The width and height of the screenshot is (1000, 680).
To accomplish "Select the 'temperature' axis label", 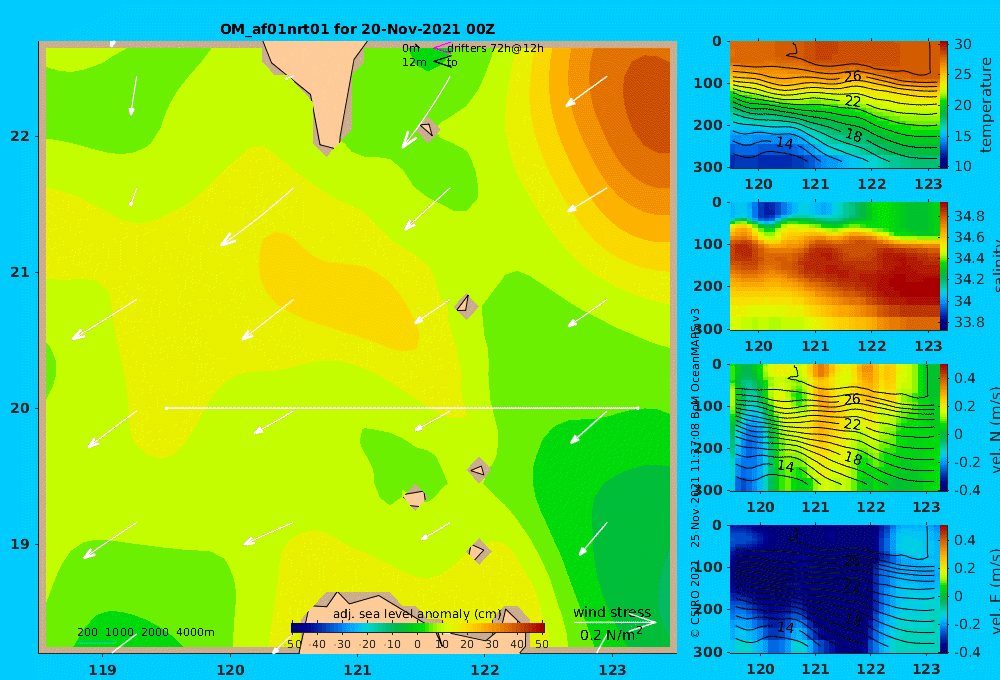I will point(987,105).
